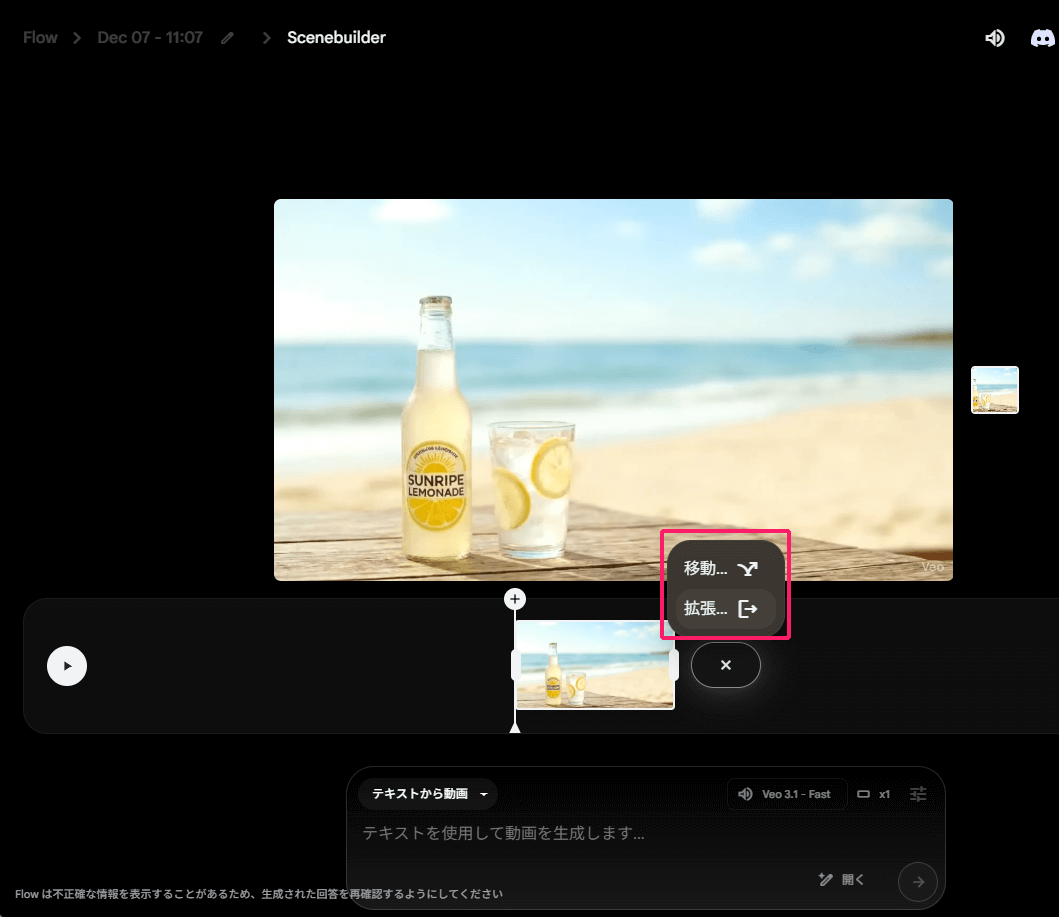Click the playhead marker below the timeline
Screen dimensions: 1059x917
[515, 728]
